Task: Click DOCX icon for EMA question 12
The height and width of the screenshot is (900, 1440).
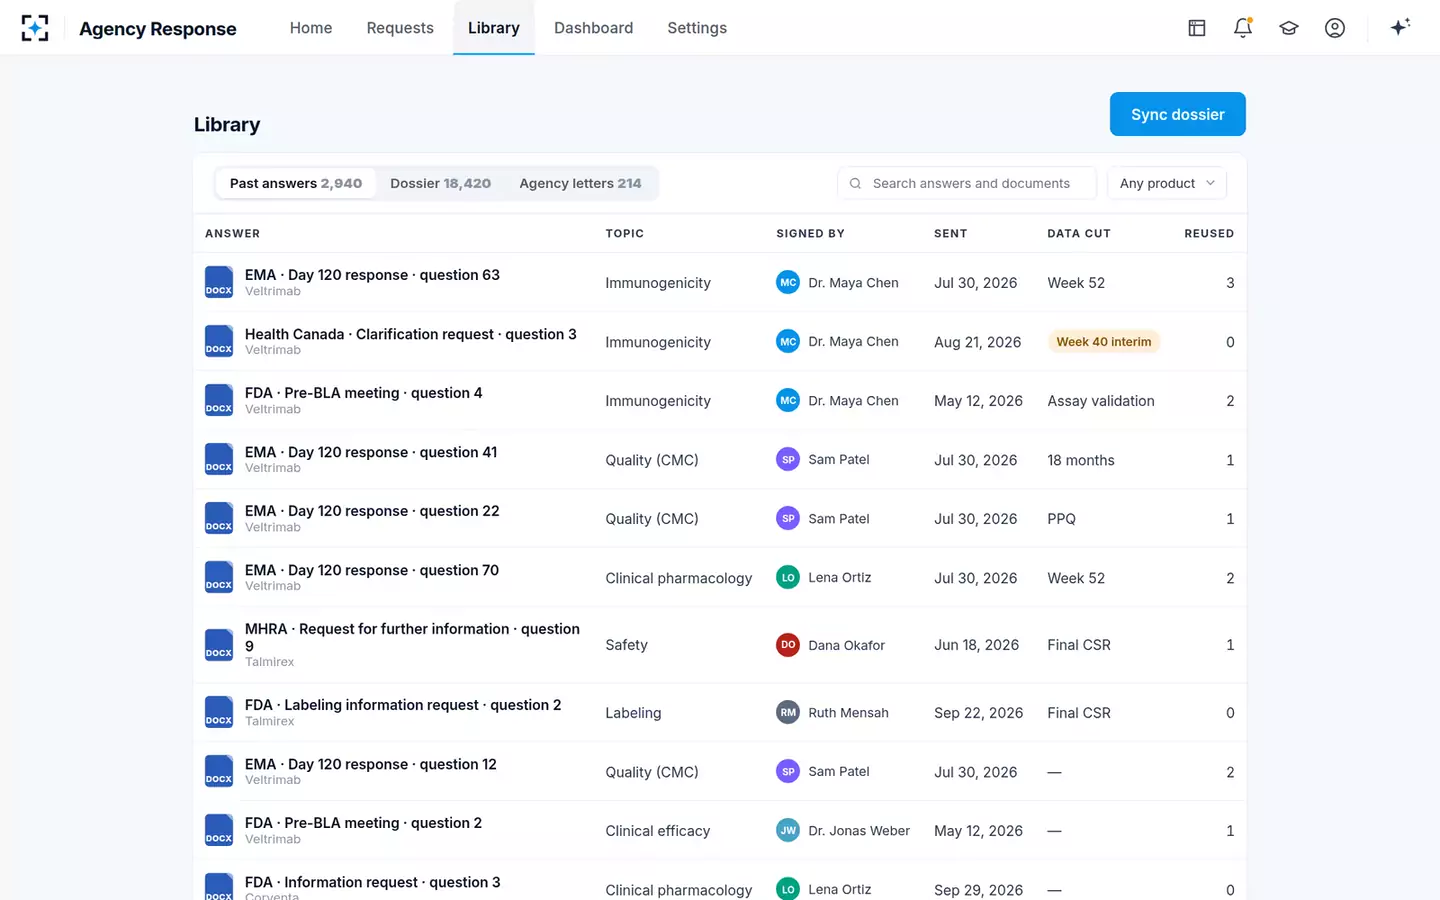Action: [x=219, y=771]
